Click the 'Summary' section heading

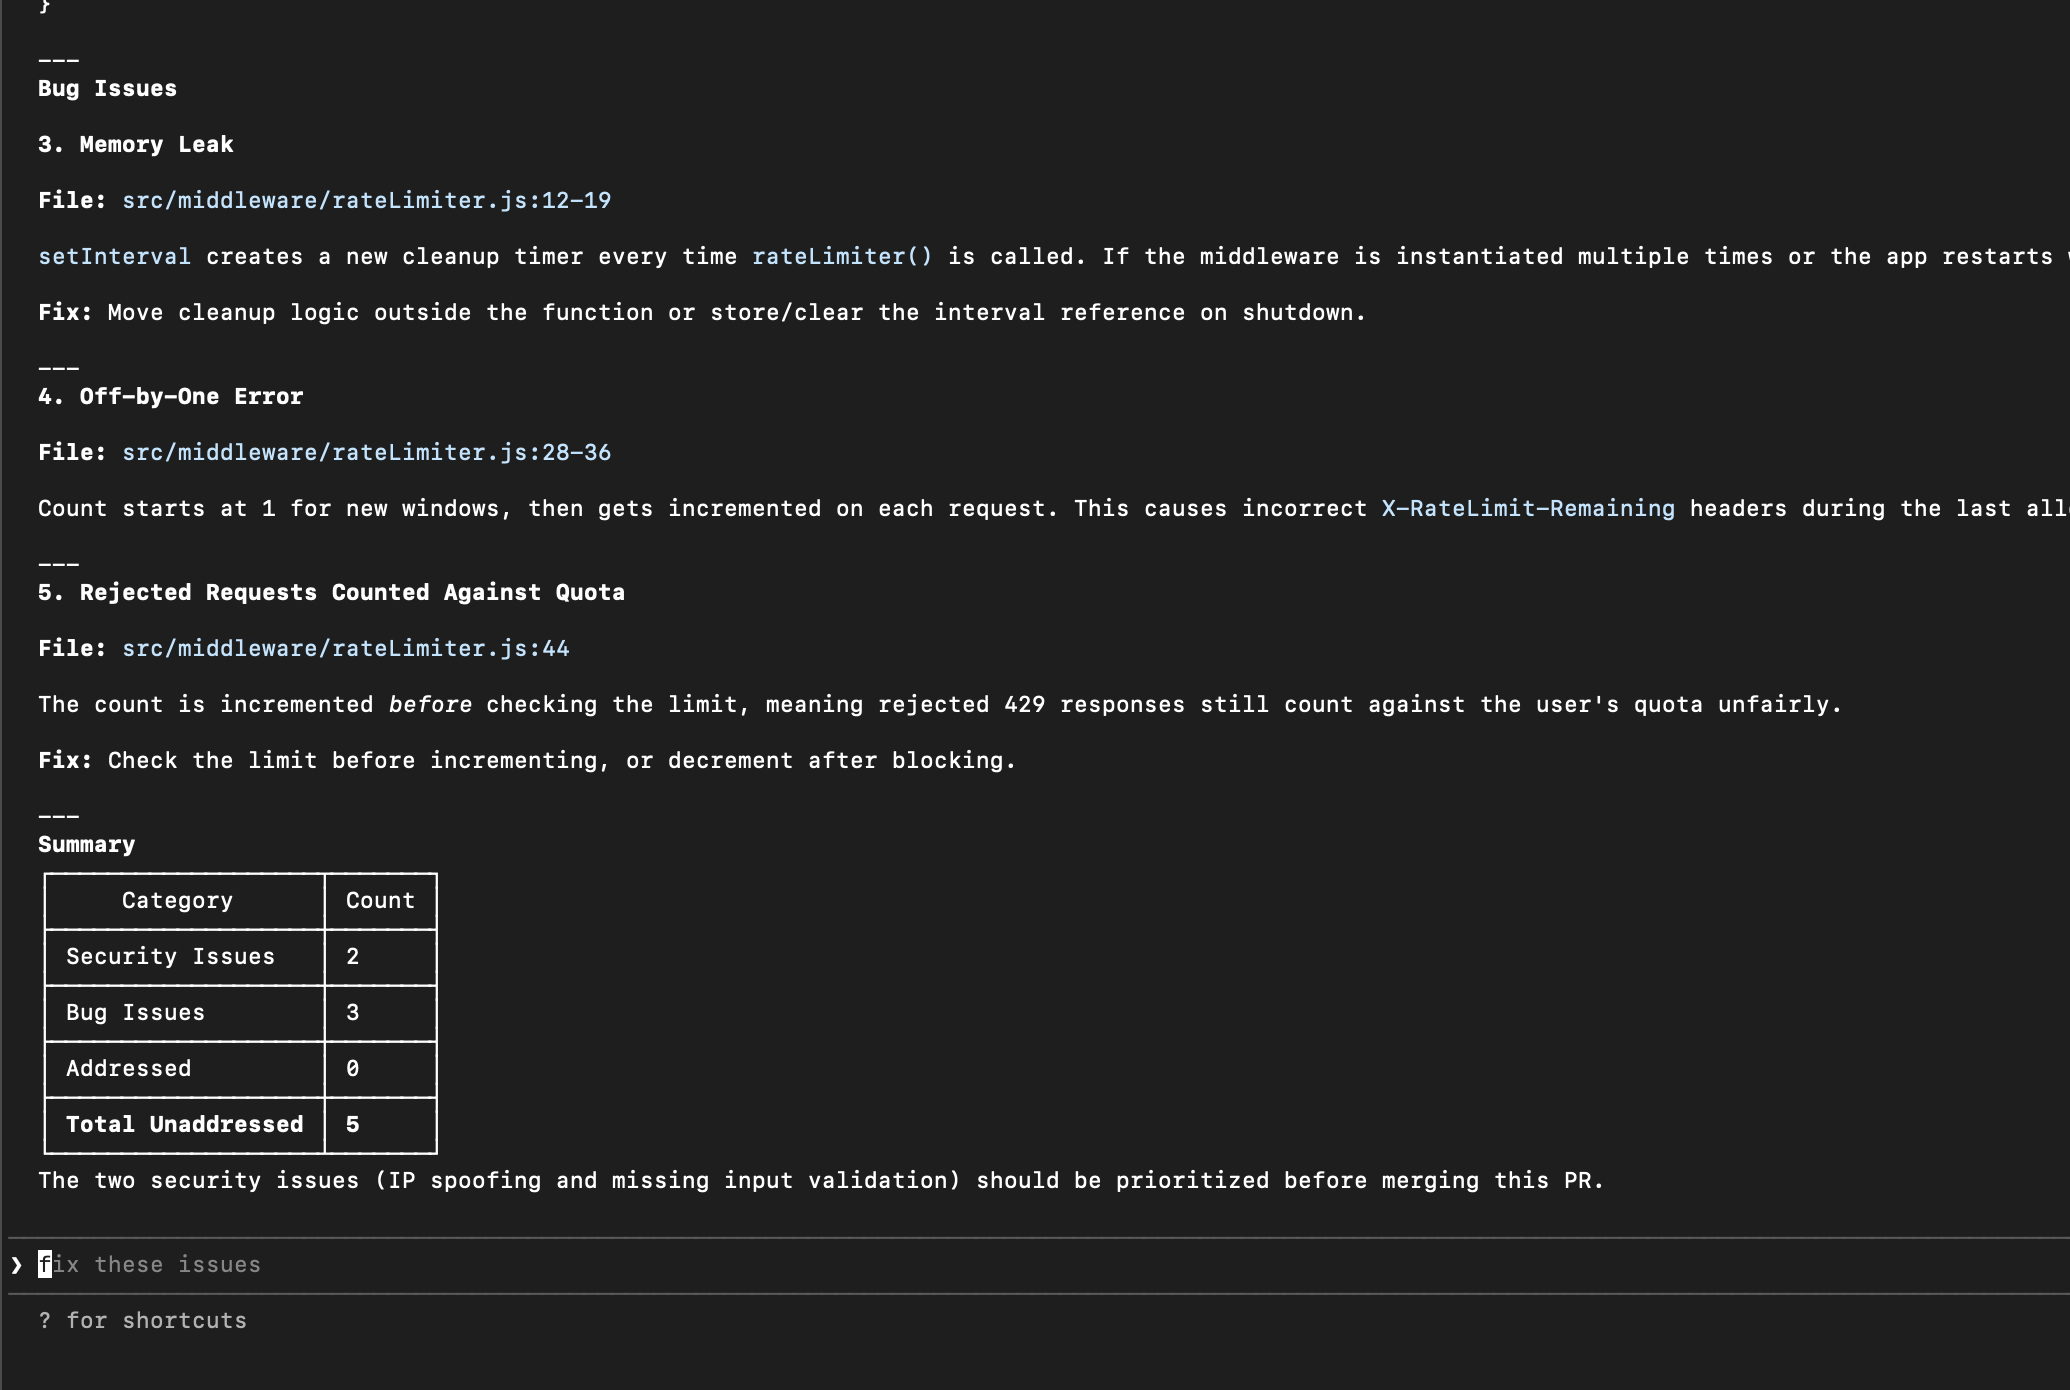(86, 844)
